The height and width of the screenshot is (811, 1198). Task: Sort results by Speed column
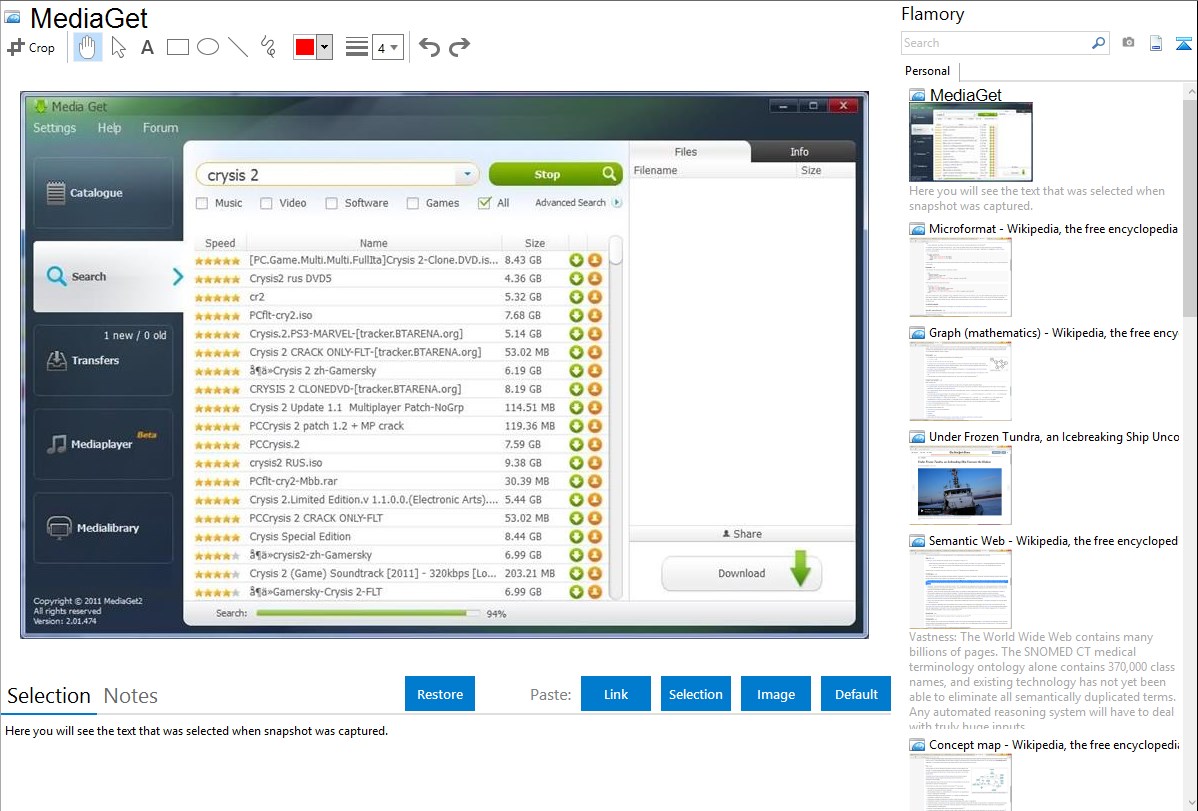coord(220,243)
